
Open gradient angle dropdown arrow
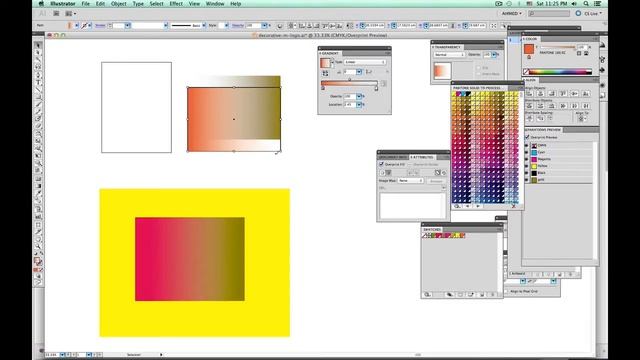tap(359, 72)
